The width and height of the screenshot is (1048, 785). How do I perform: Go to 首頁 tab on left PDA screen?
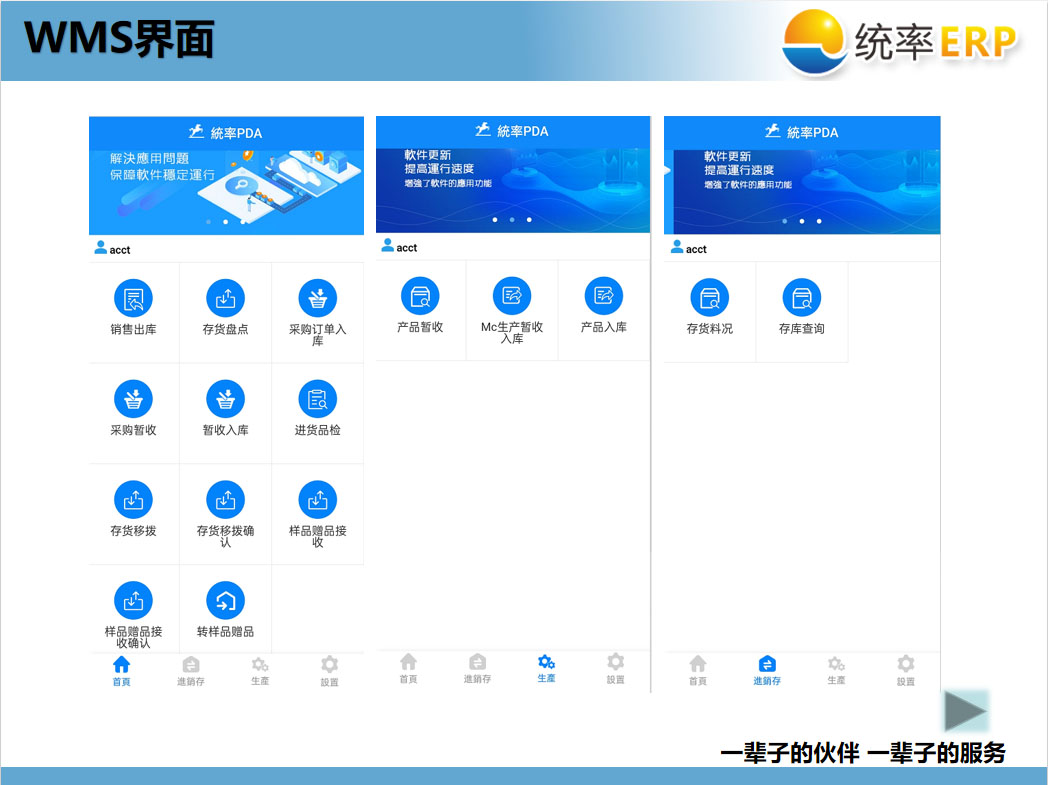click(122, 671)
